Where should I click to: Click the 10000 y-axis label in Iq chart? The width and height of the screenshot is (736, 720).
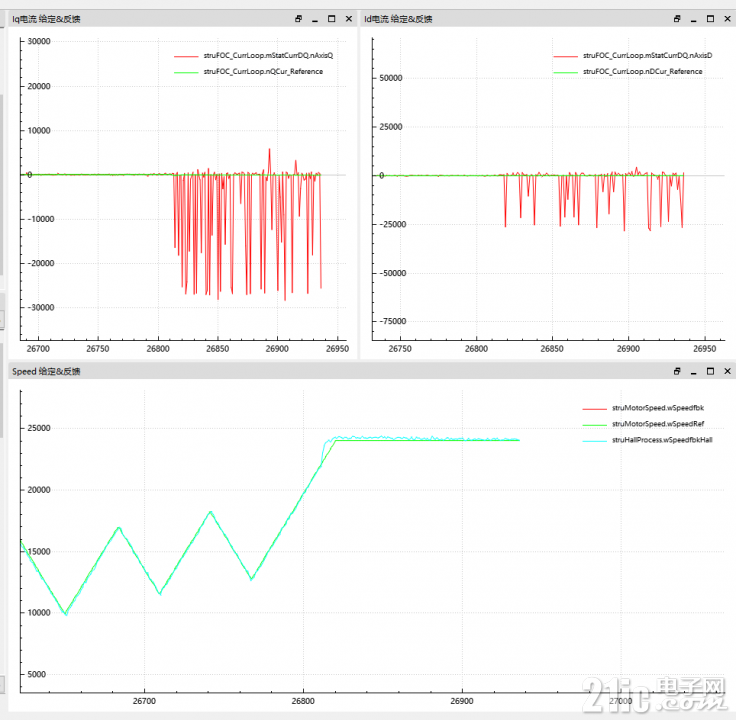pyautogui.click(x=39, y=130)
